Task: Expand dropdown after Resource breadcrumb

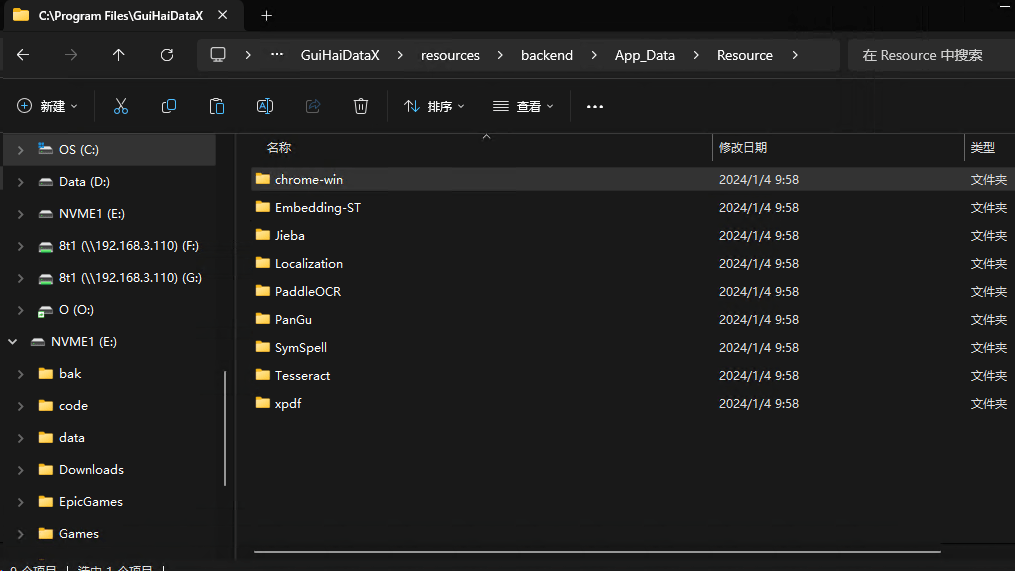Action: (x=795, y=55)
